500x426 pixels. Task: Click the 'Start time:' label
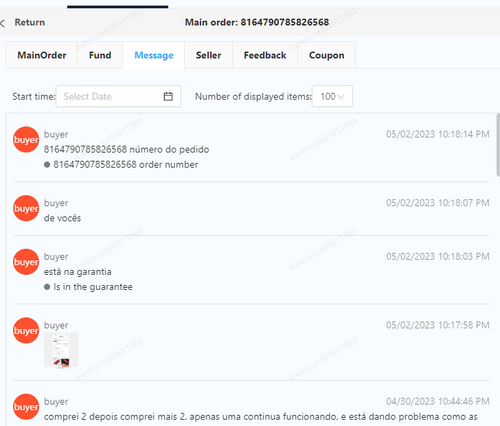(x=34, y=97)
